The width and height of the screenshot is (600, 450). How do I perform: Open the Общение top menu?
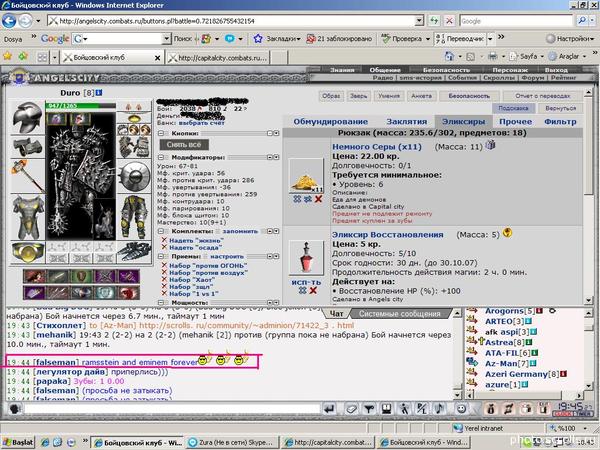tap(385, 70)
